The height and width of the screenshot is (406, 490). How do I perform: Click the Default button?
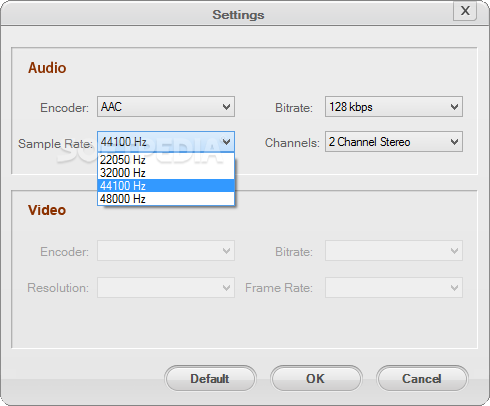210,379
